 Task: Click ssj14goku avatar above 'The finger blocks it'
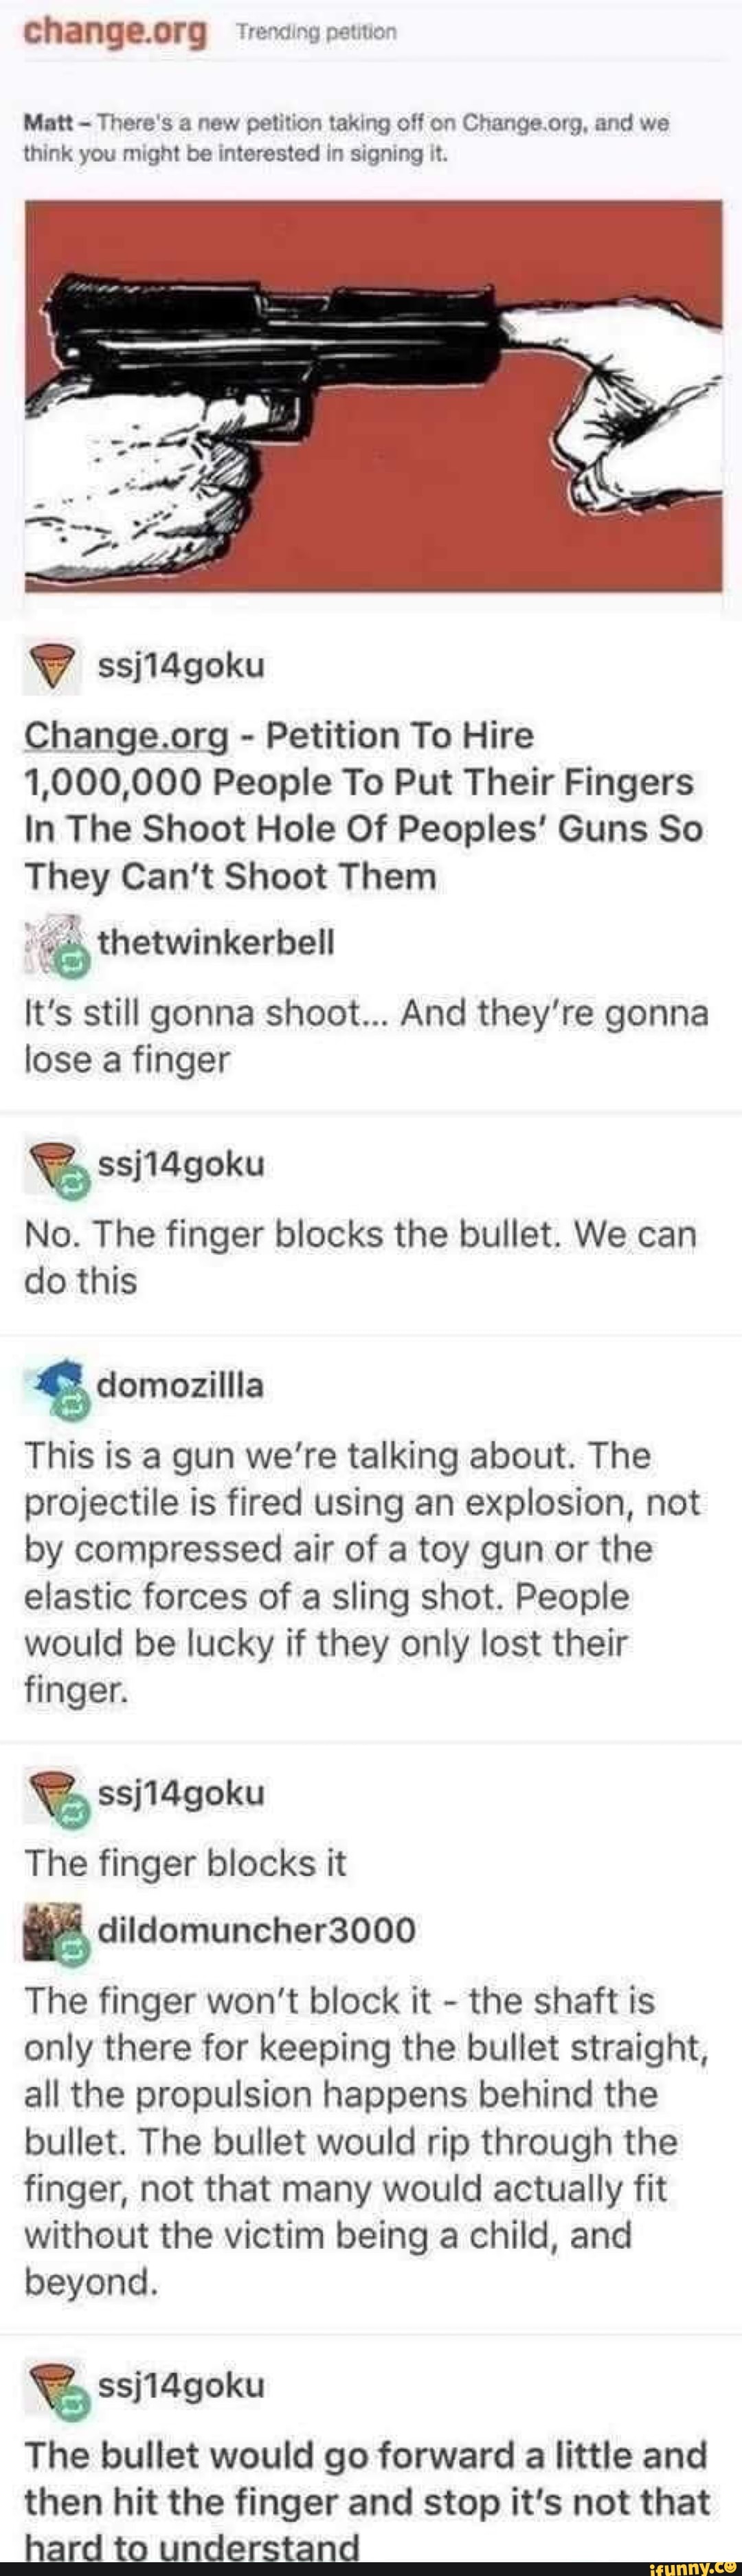point(57,1796)
